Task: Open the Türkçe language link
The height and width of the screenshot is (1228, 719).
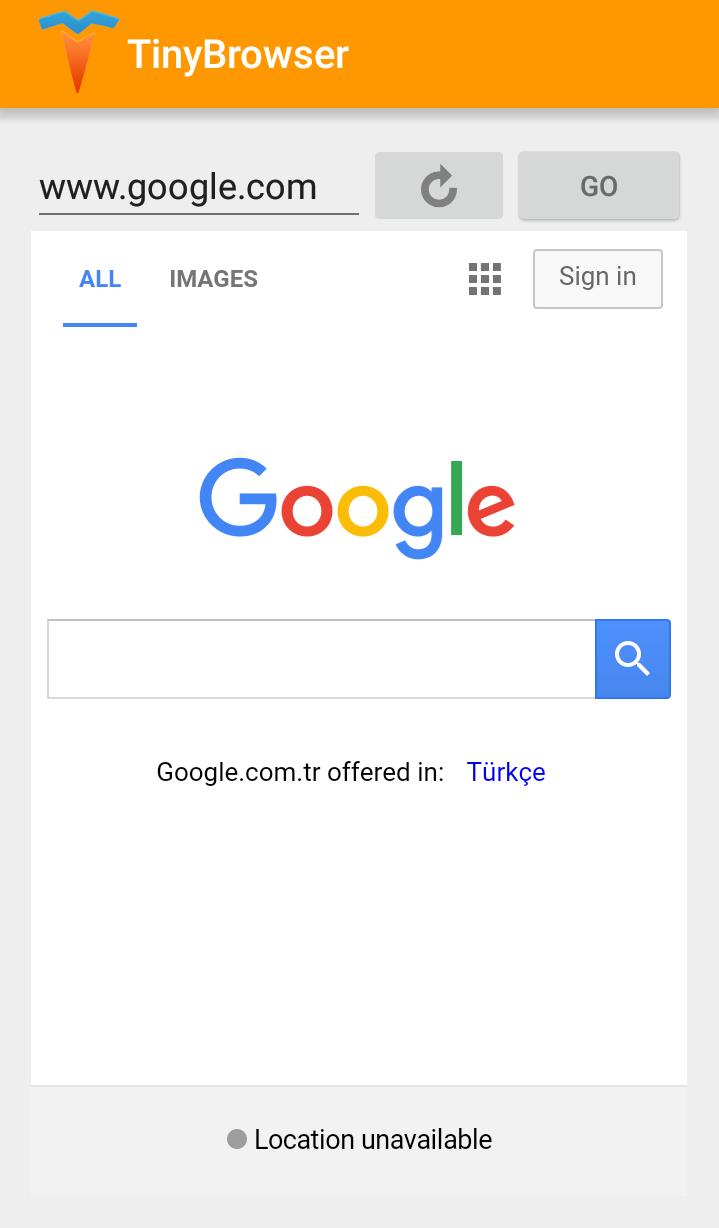Action: (506, 772)
